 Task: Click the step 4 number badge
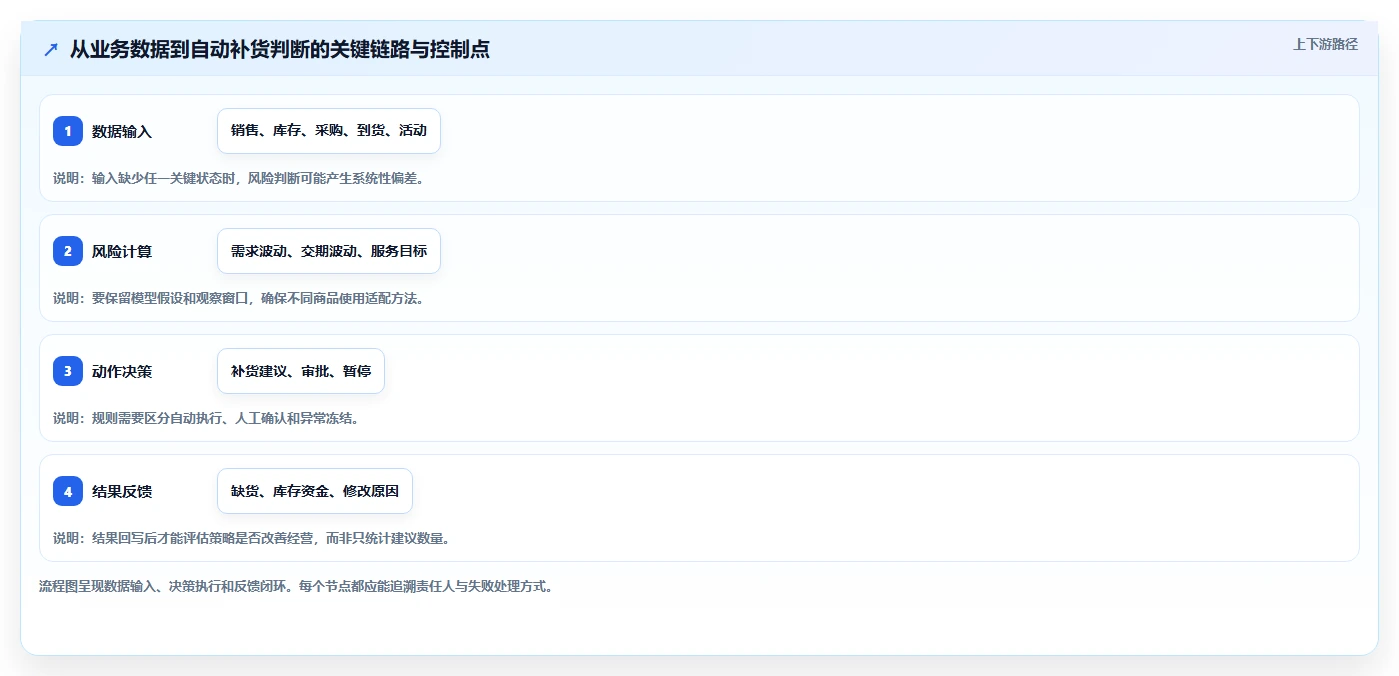(68, 491)
